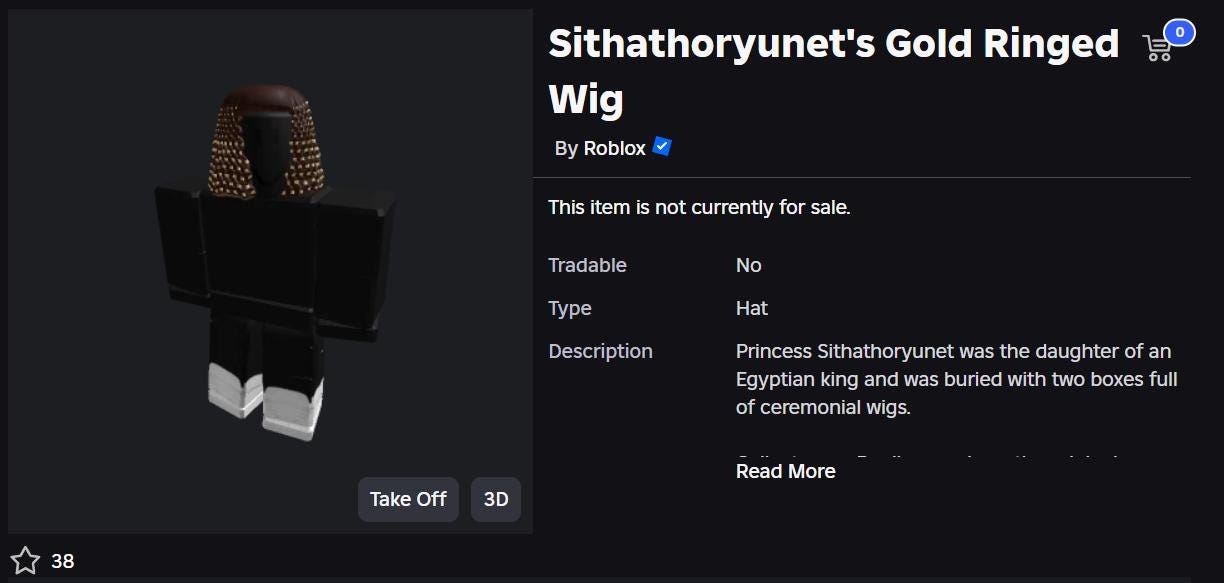The height and width of the screenshot is (583, 1224).
Task: Toggle the 3D view button
Action: click(496, 499)
